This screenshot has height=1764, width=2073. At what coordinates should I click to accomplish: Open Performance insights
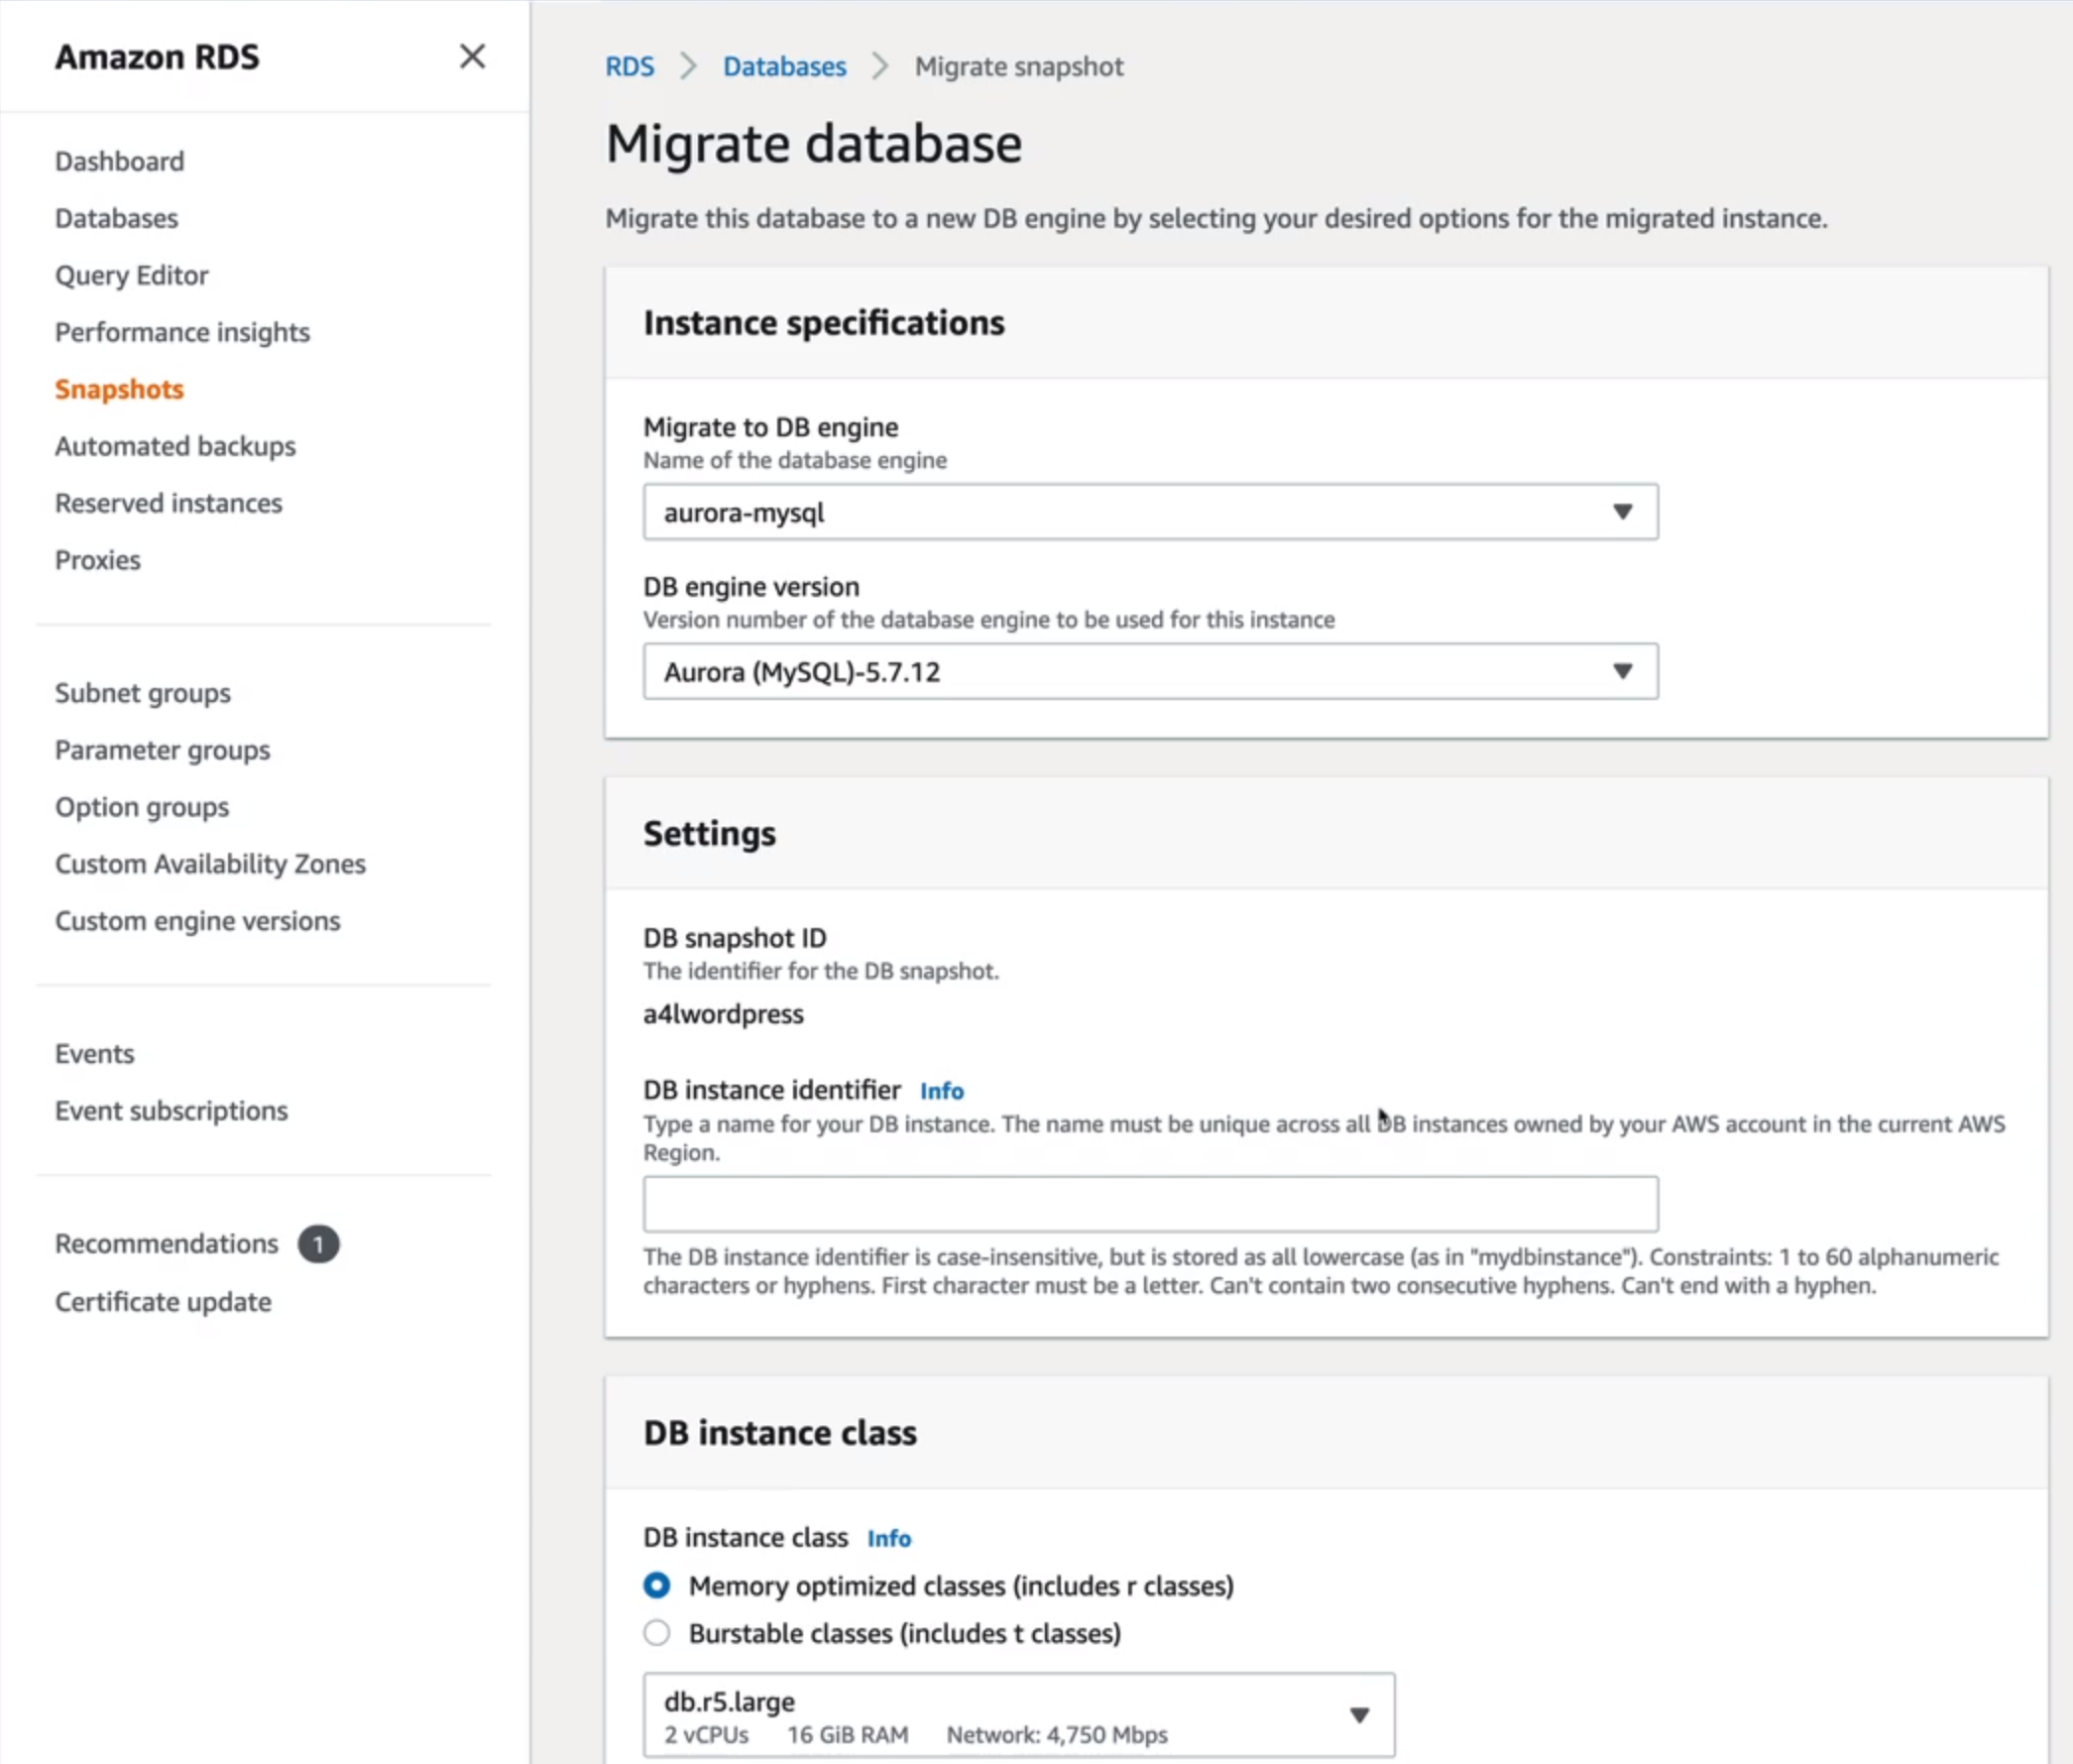182,331
